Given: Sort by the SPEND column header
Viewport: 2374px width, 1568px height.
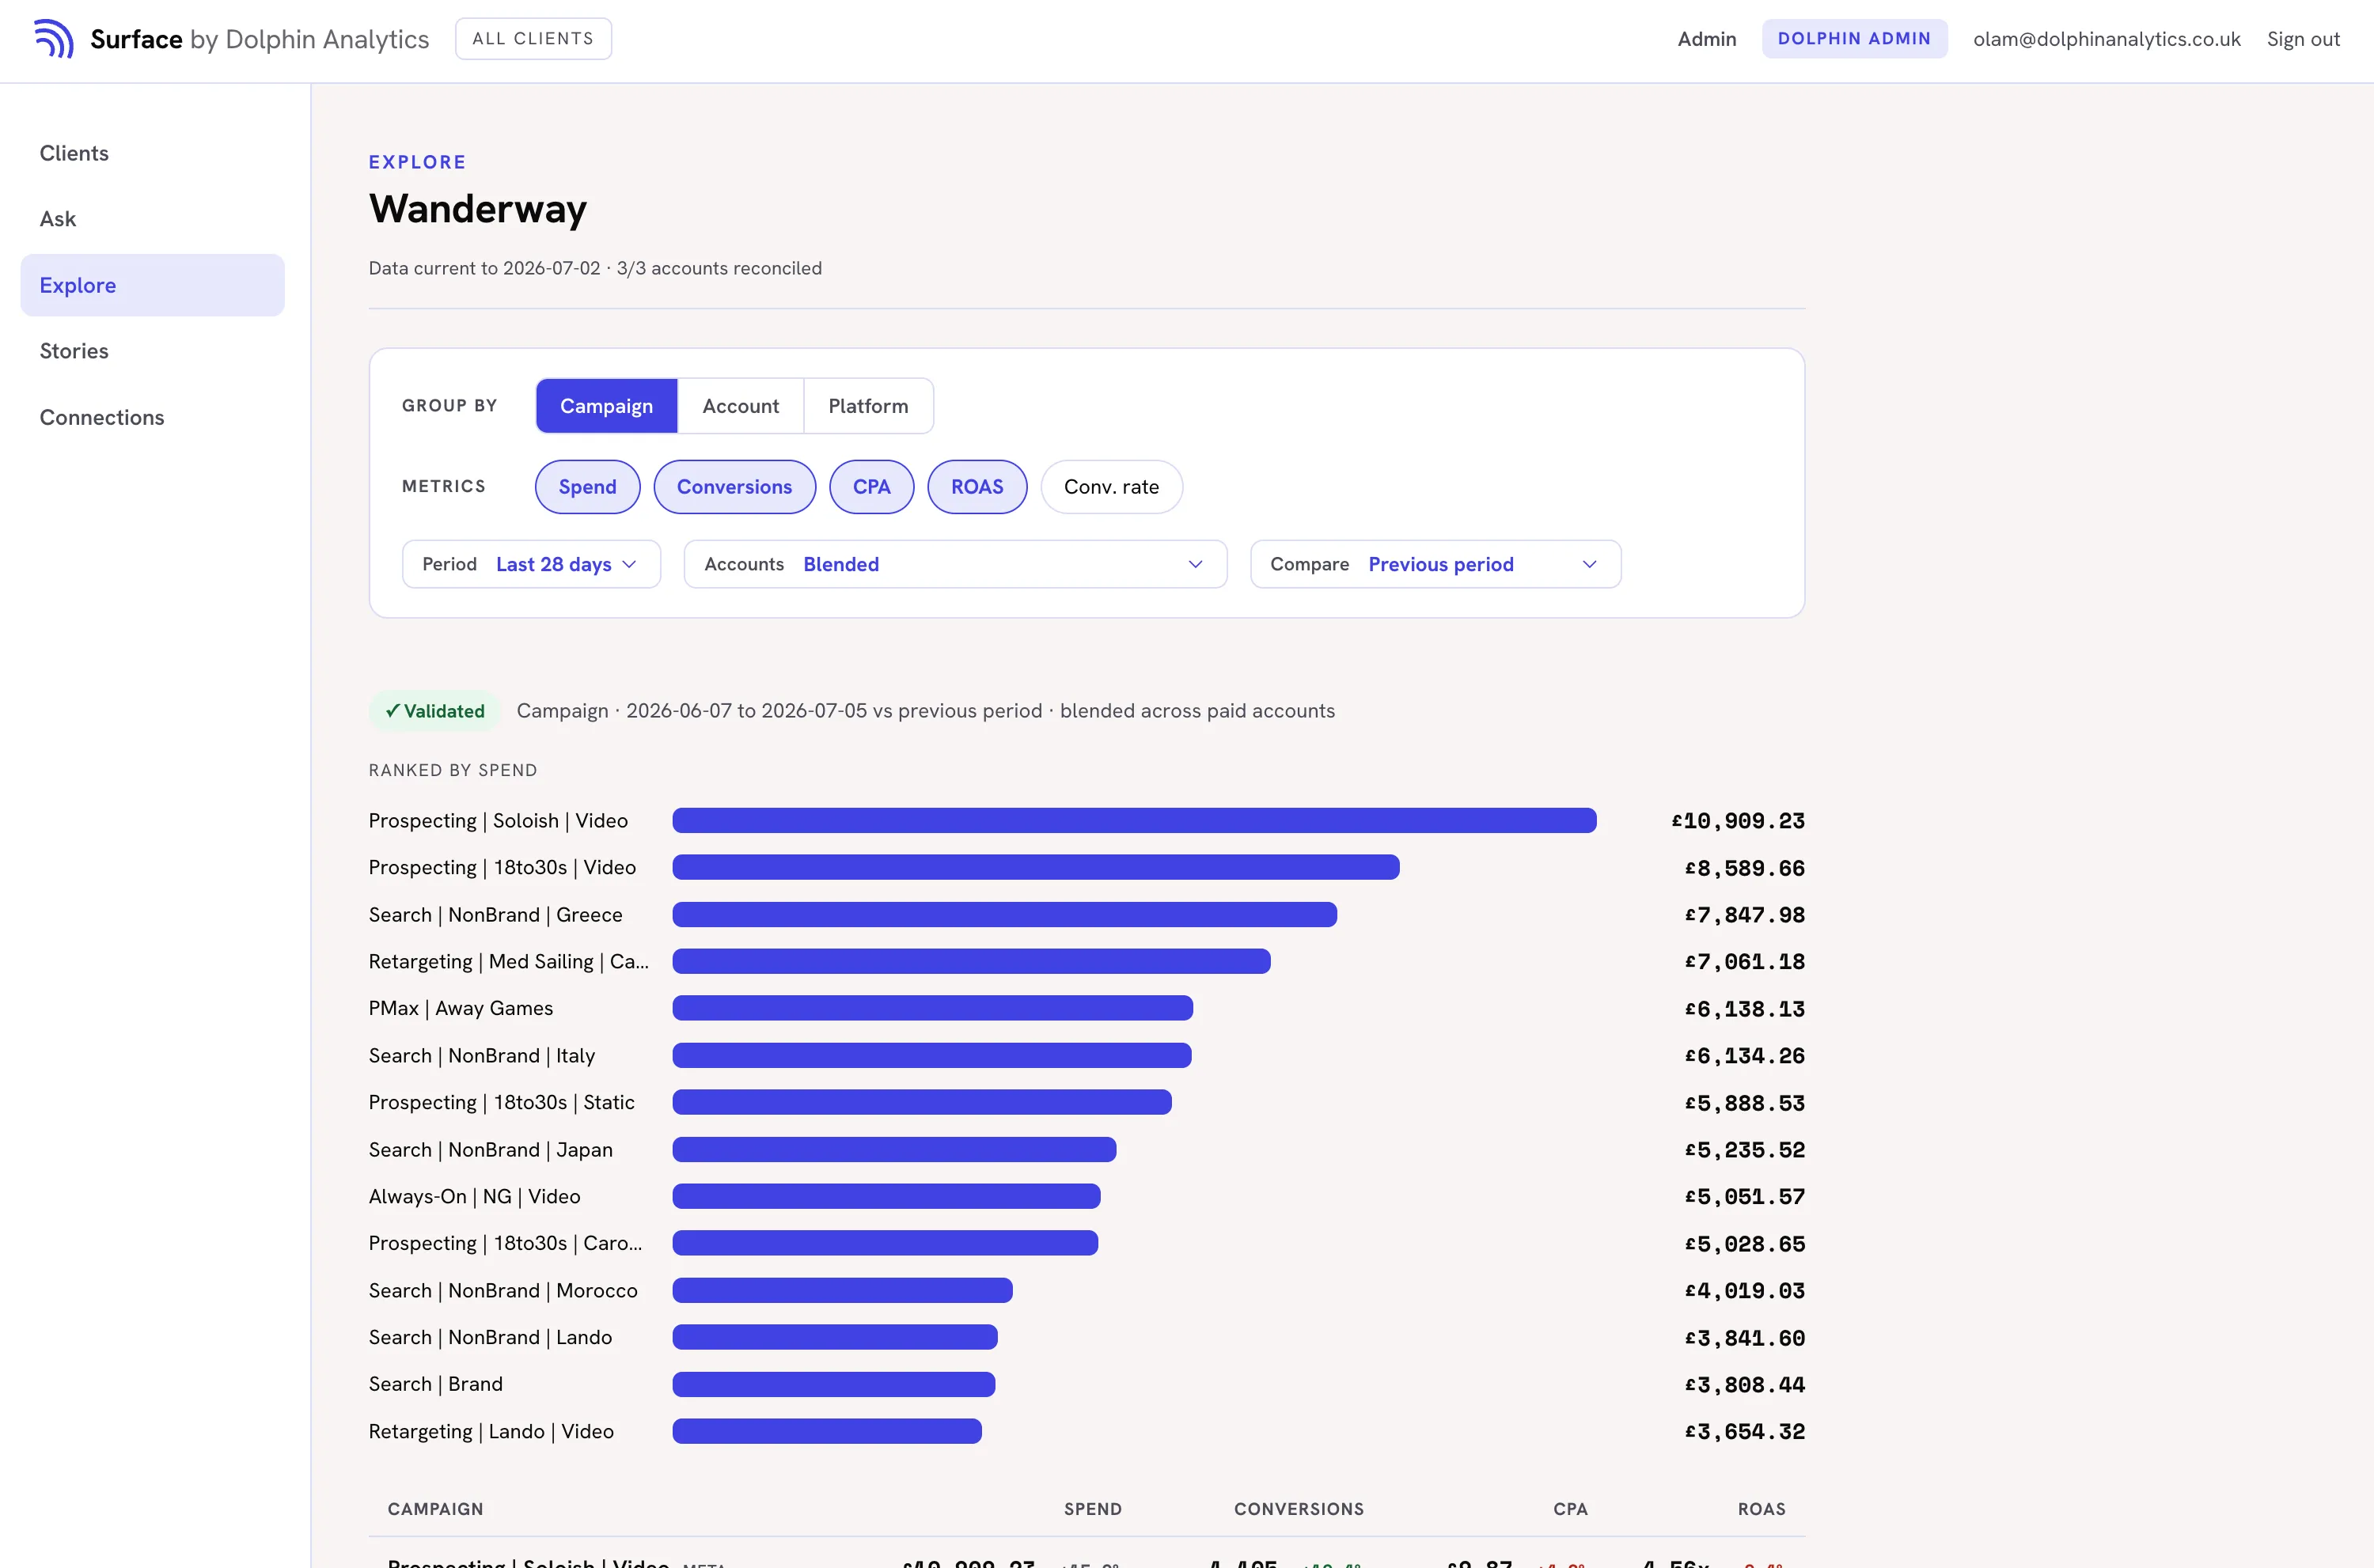Looking at the screenshot, I should pyautogui.click(x=1092, y=1509).
